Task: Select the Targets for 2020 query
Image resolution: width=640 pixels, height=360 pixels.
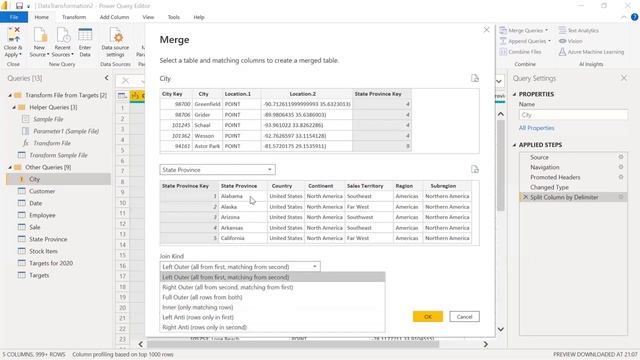Action: tap(51, 263)
